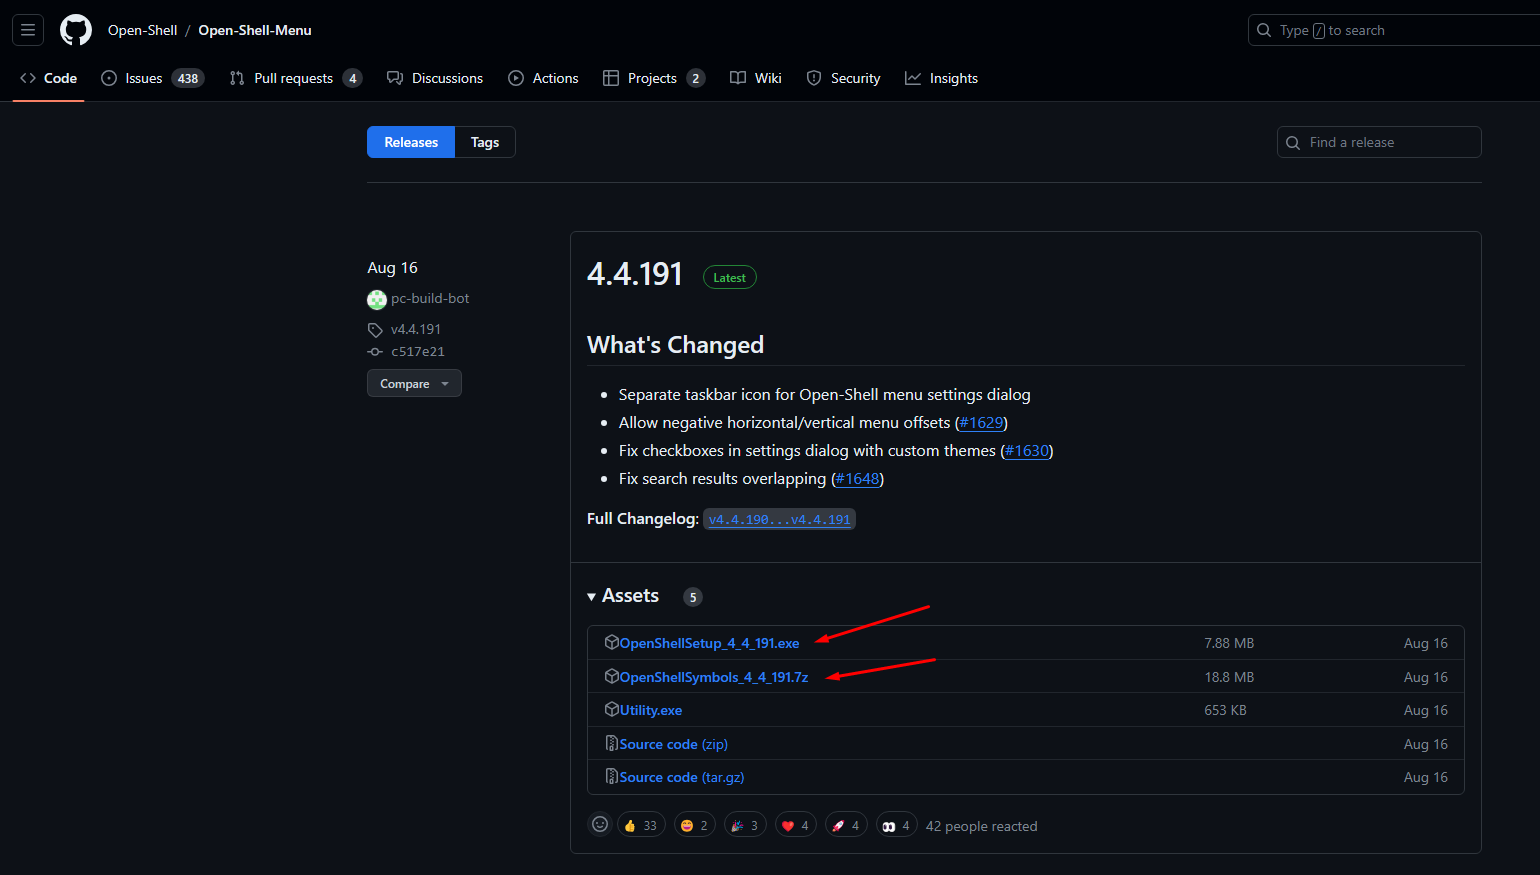The height and width of the screenshot is (875, 1540).
Task: Toggle the eyes reaction
Action: pos(897,825)
